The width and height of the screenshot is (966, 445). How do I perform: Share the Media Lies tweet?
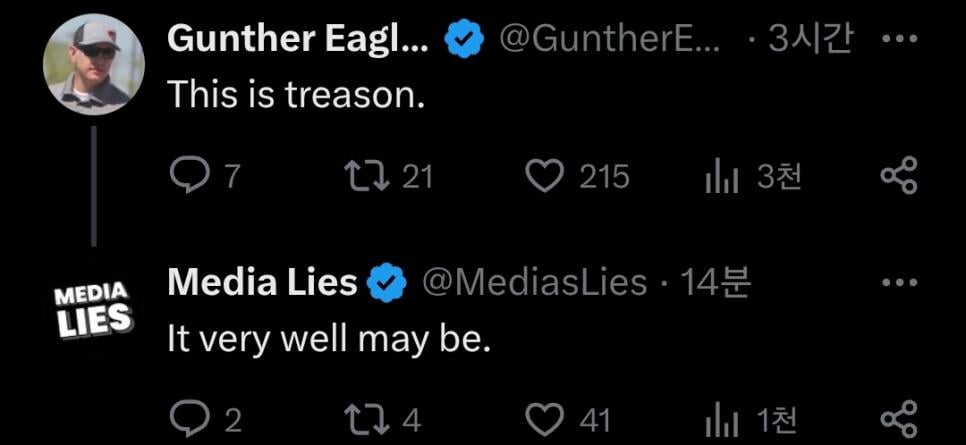point(897,418)
